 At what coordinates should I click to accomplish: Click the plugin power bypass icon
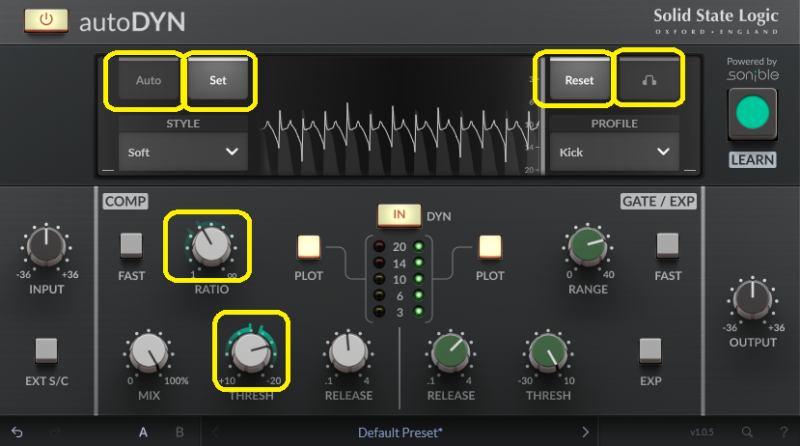click(46, 19)
